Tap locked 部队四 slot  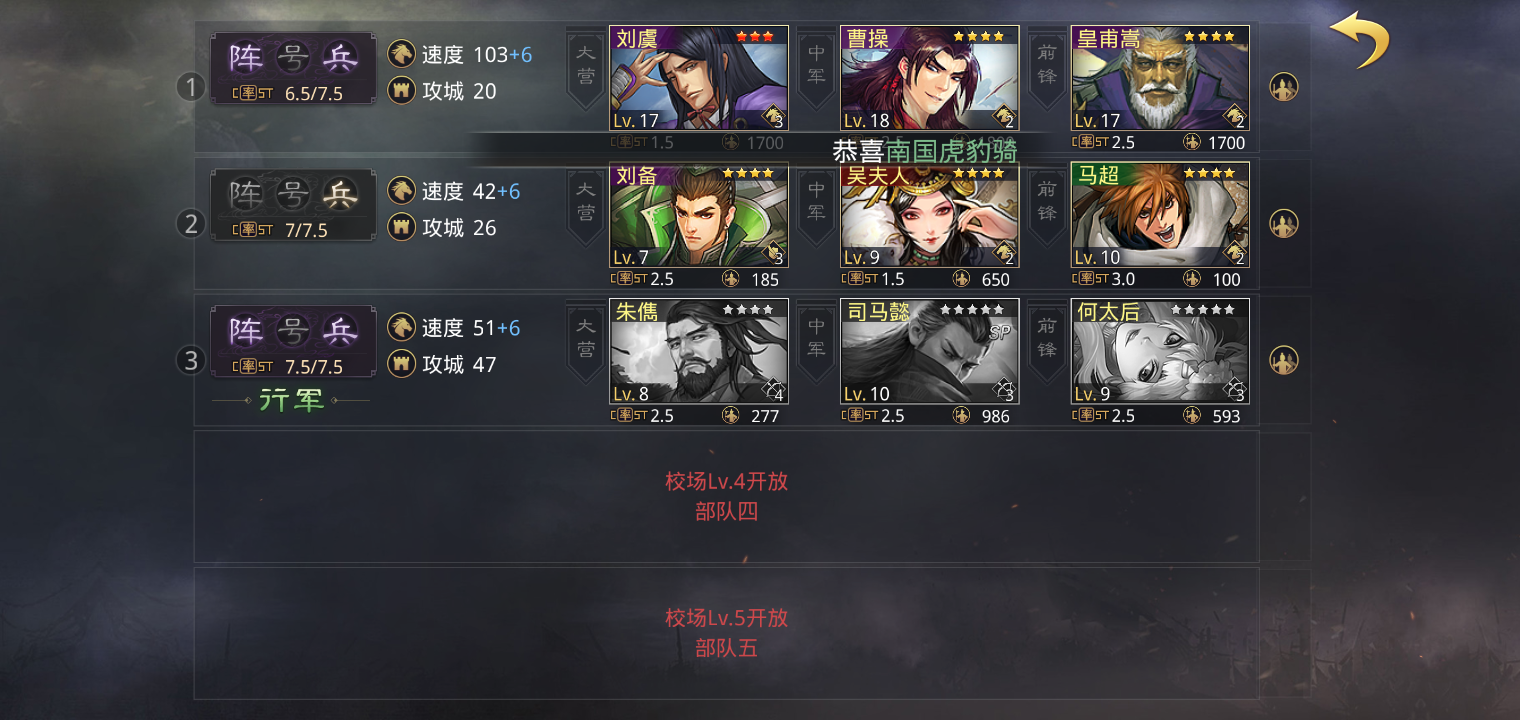coord(727,497)
